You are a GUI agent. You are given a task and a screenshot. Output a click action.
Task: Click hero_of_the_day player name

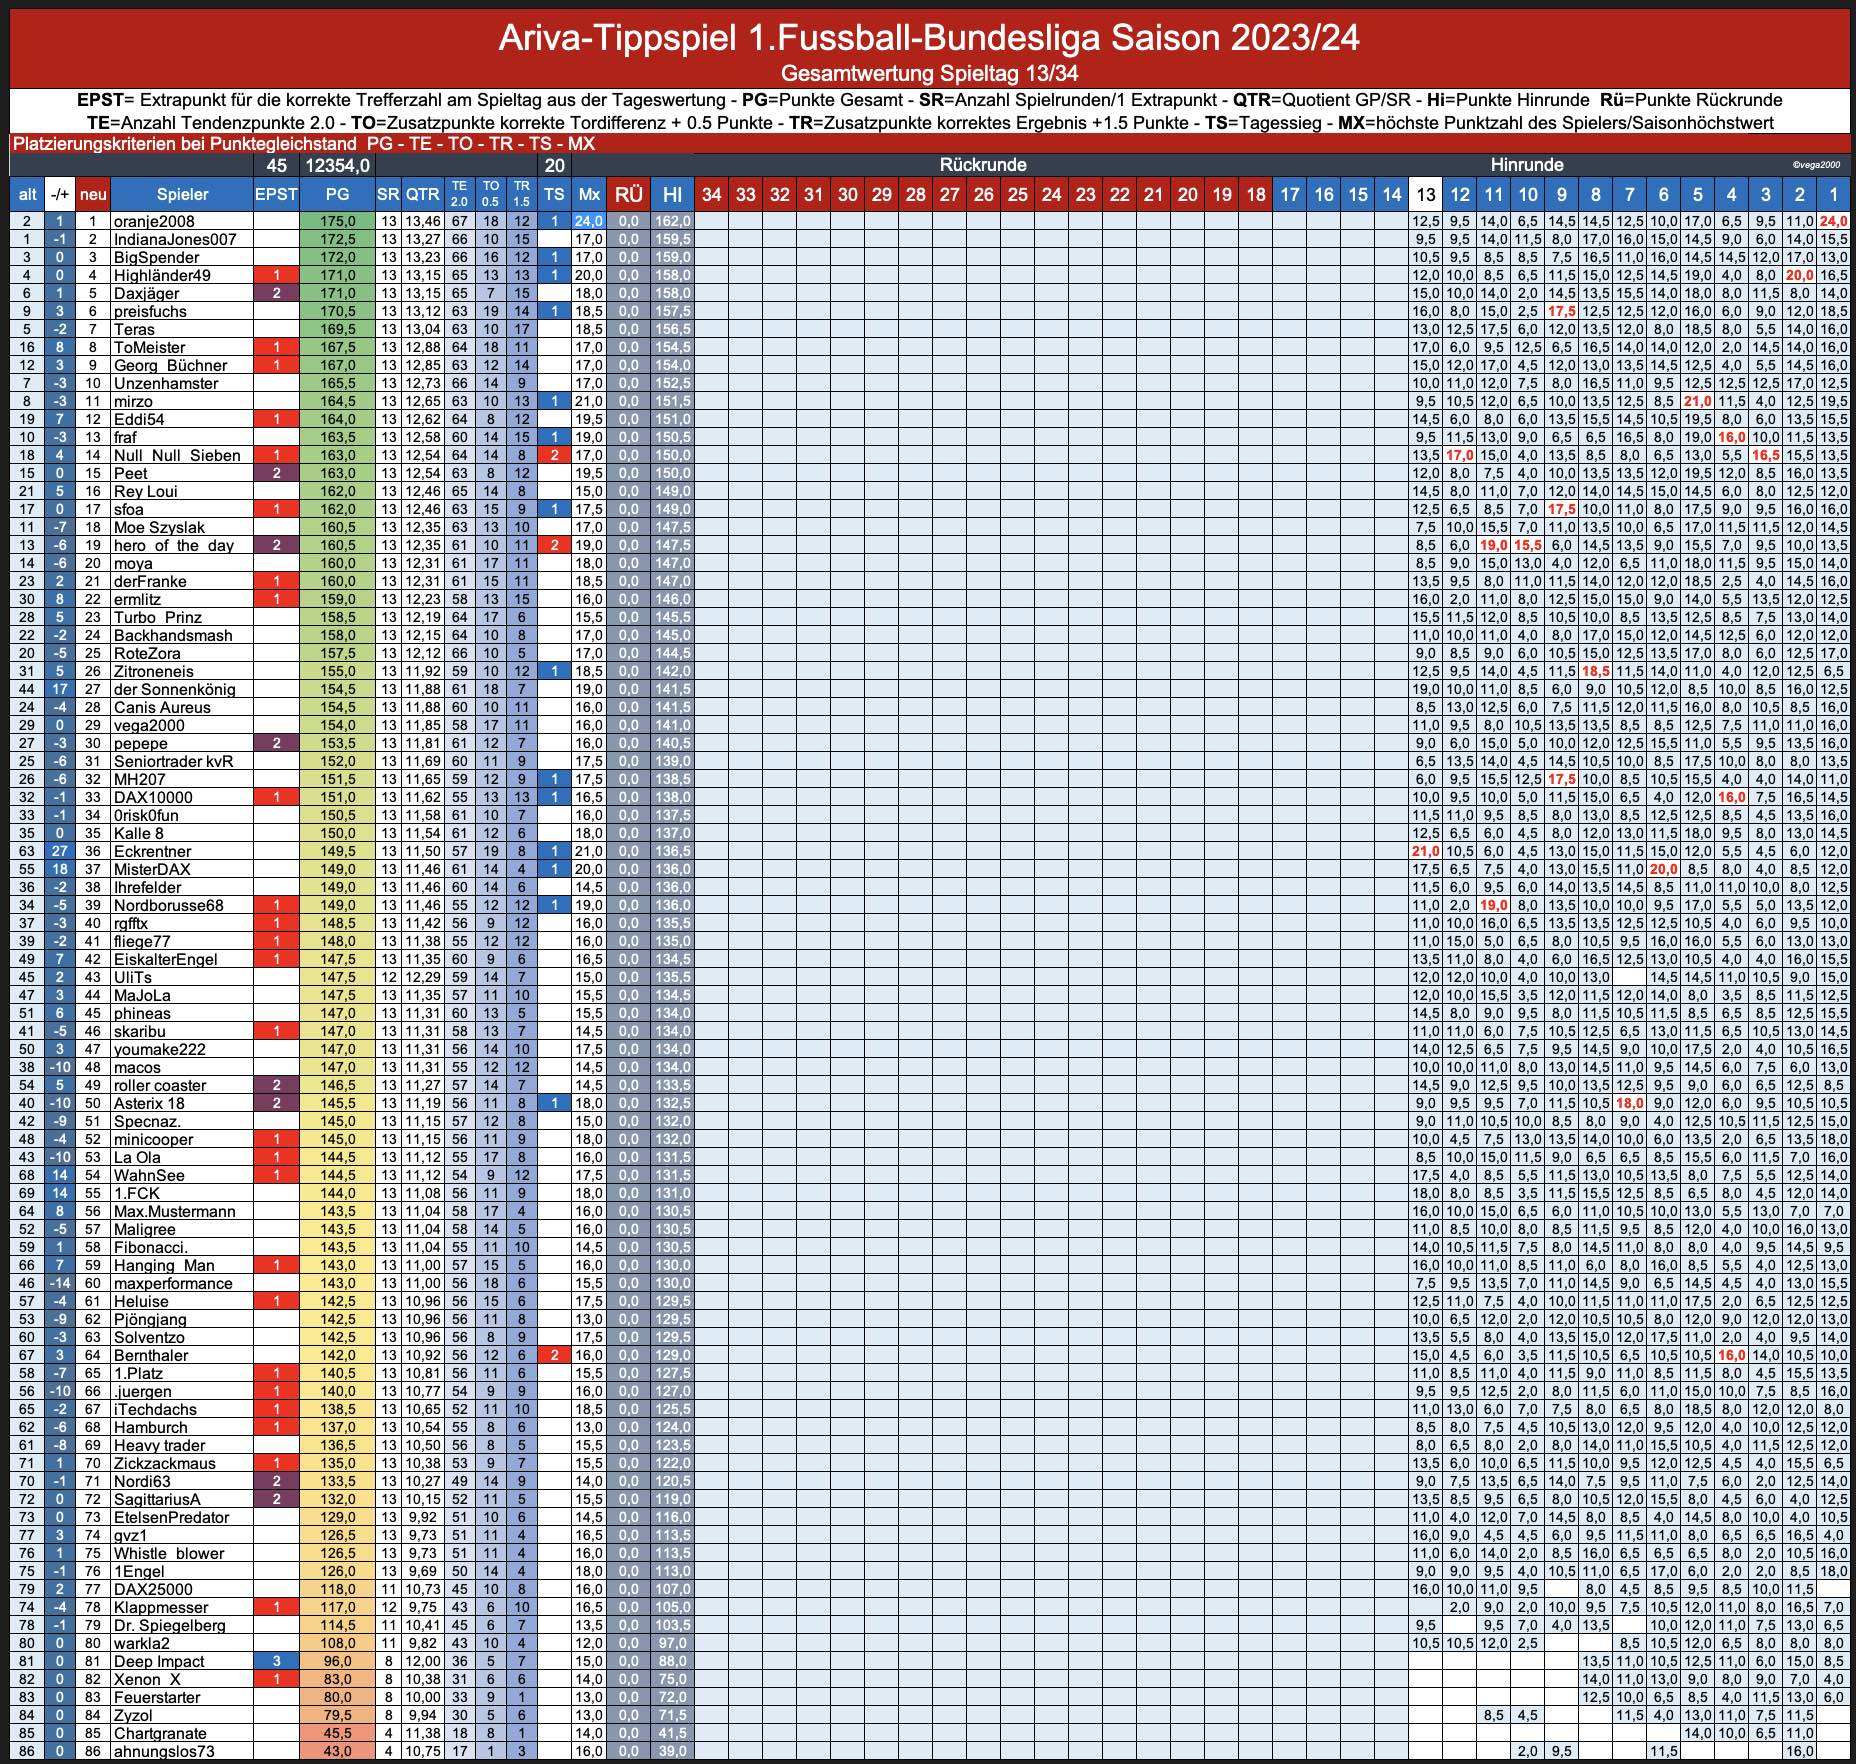point(173,545)
